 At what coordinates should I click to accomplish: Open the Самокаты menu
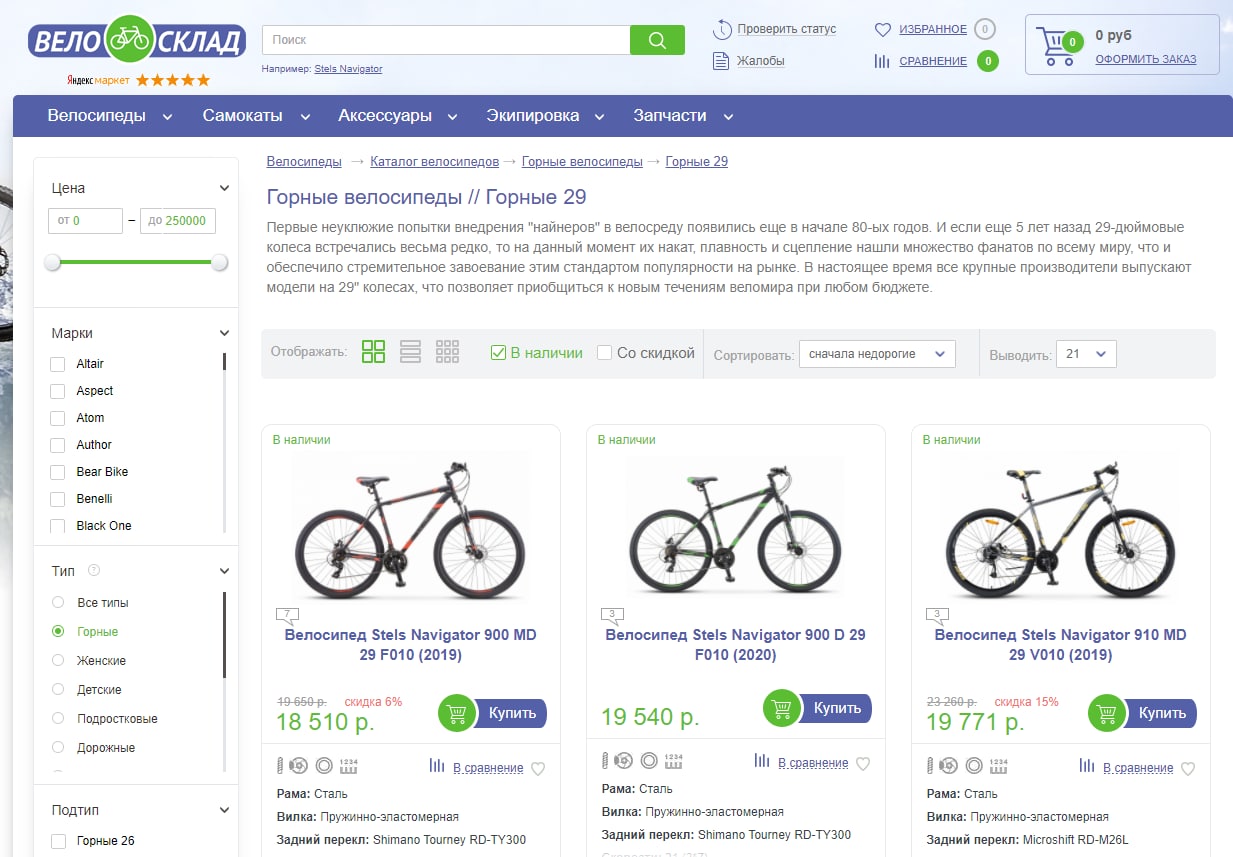[256, 116]
